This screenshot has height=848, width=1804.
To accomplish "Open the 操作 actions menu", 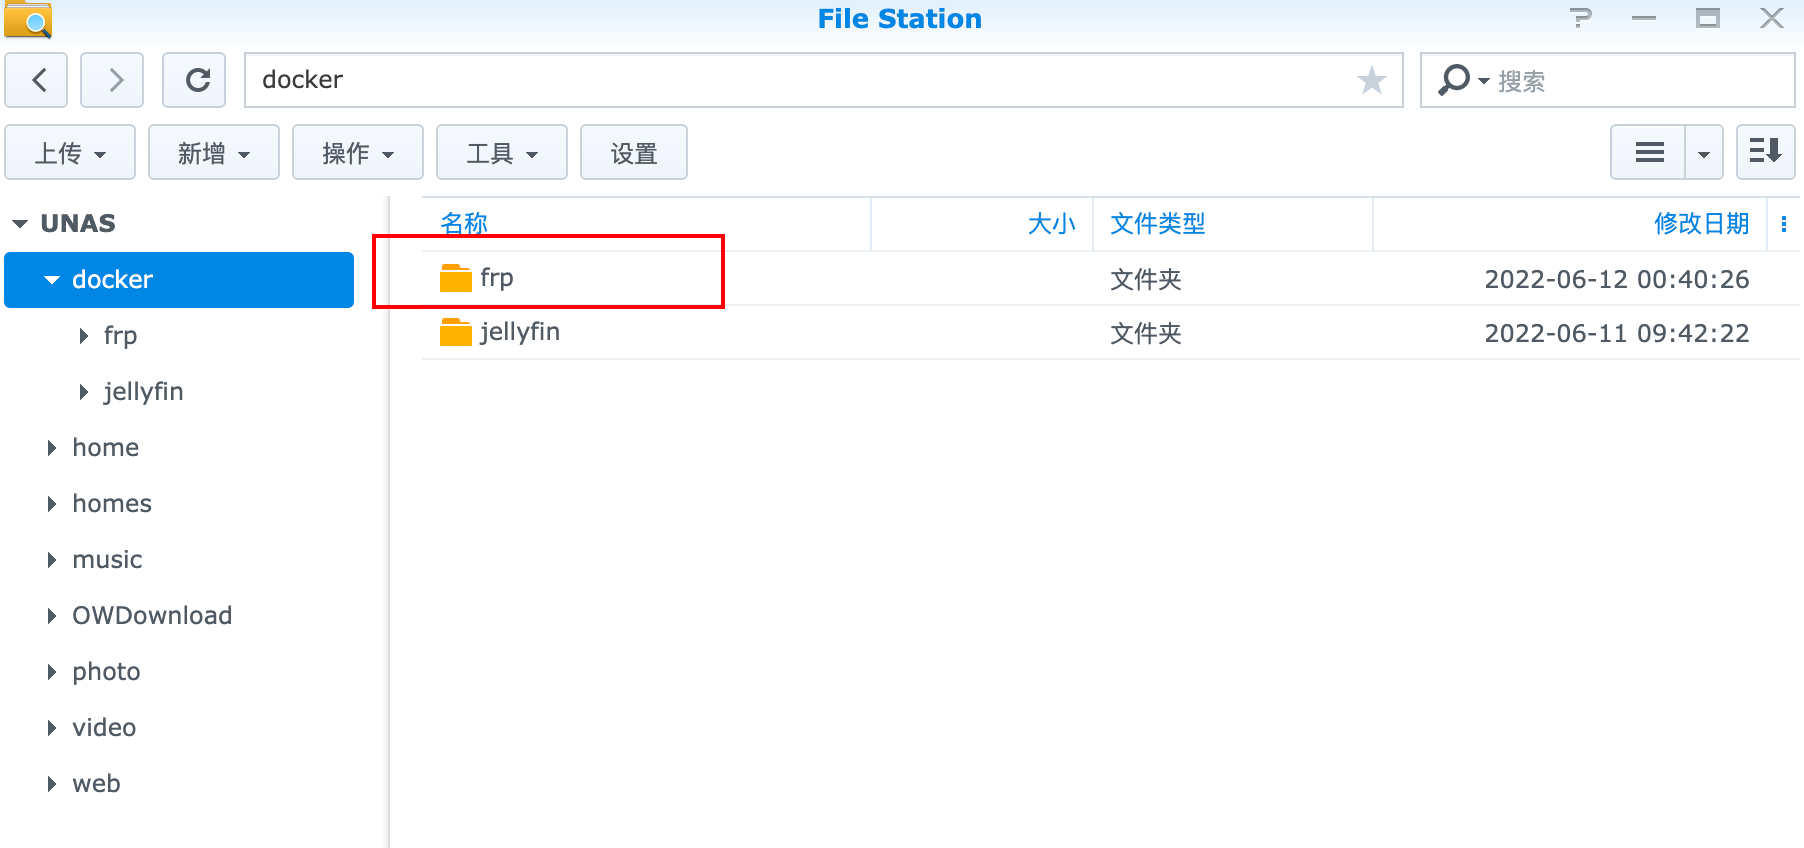I will [x=358, y=152].
